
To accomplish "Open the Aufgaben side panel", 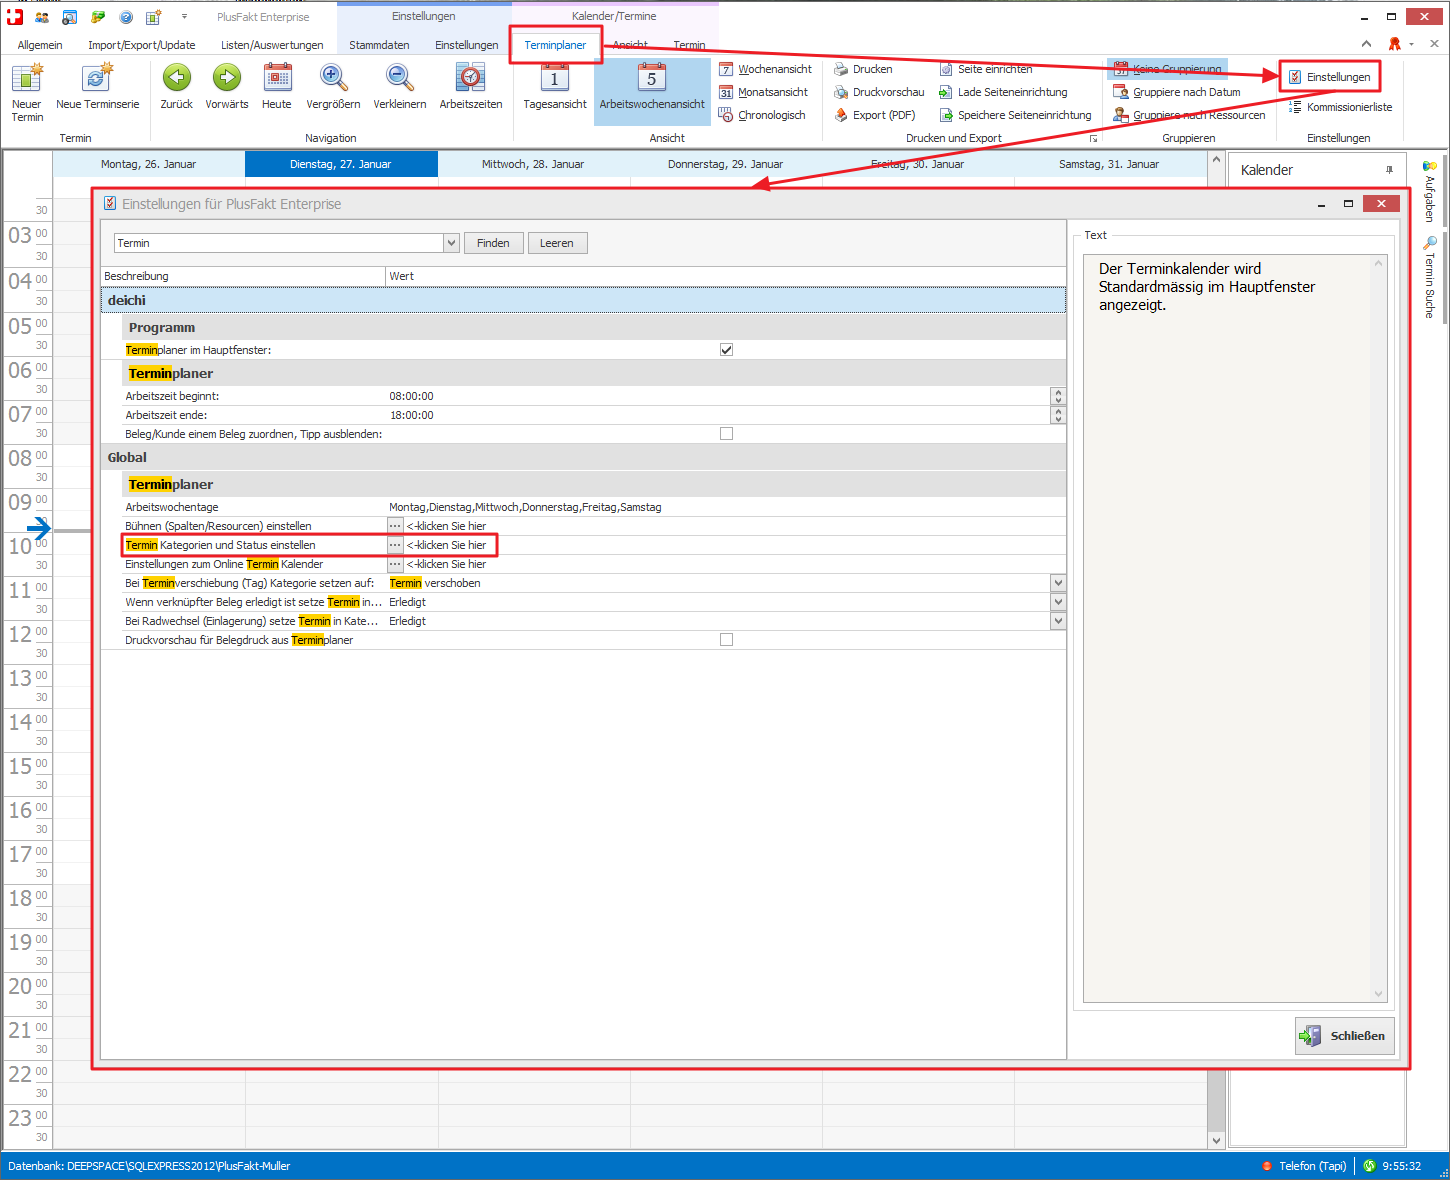I will coord(1429,190).
